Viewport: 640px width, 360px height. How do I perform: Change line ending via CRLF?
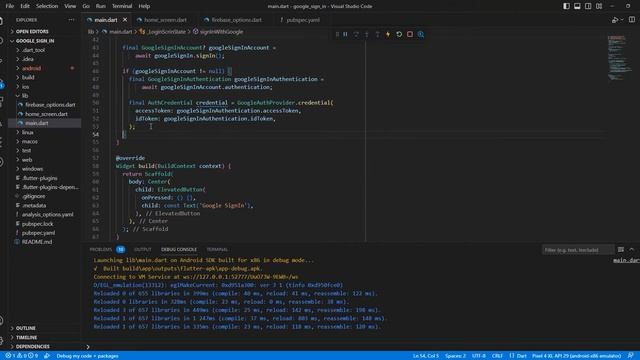click(x=497, y=356)
